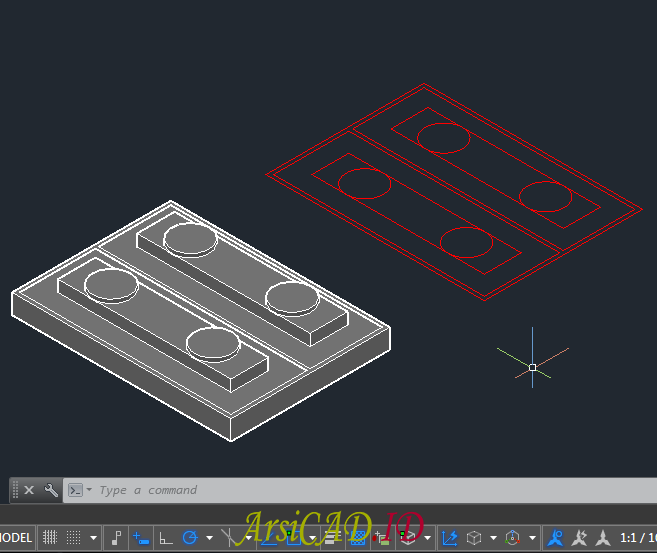Toggle Infer Constraints icon
657x553 pixels.
pyautogui.click(x=116, y=537)
